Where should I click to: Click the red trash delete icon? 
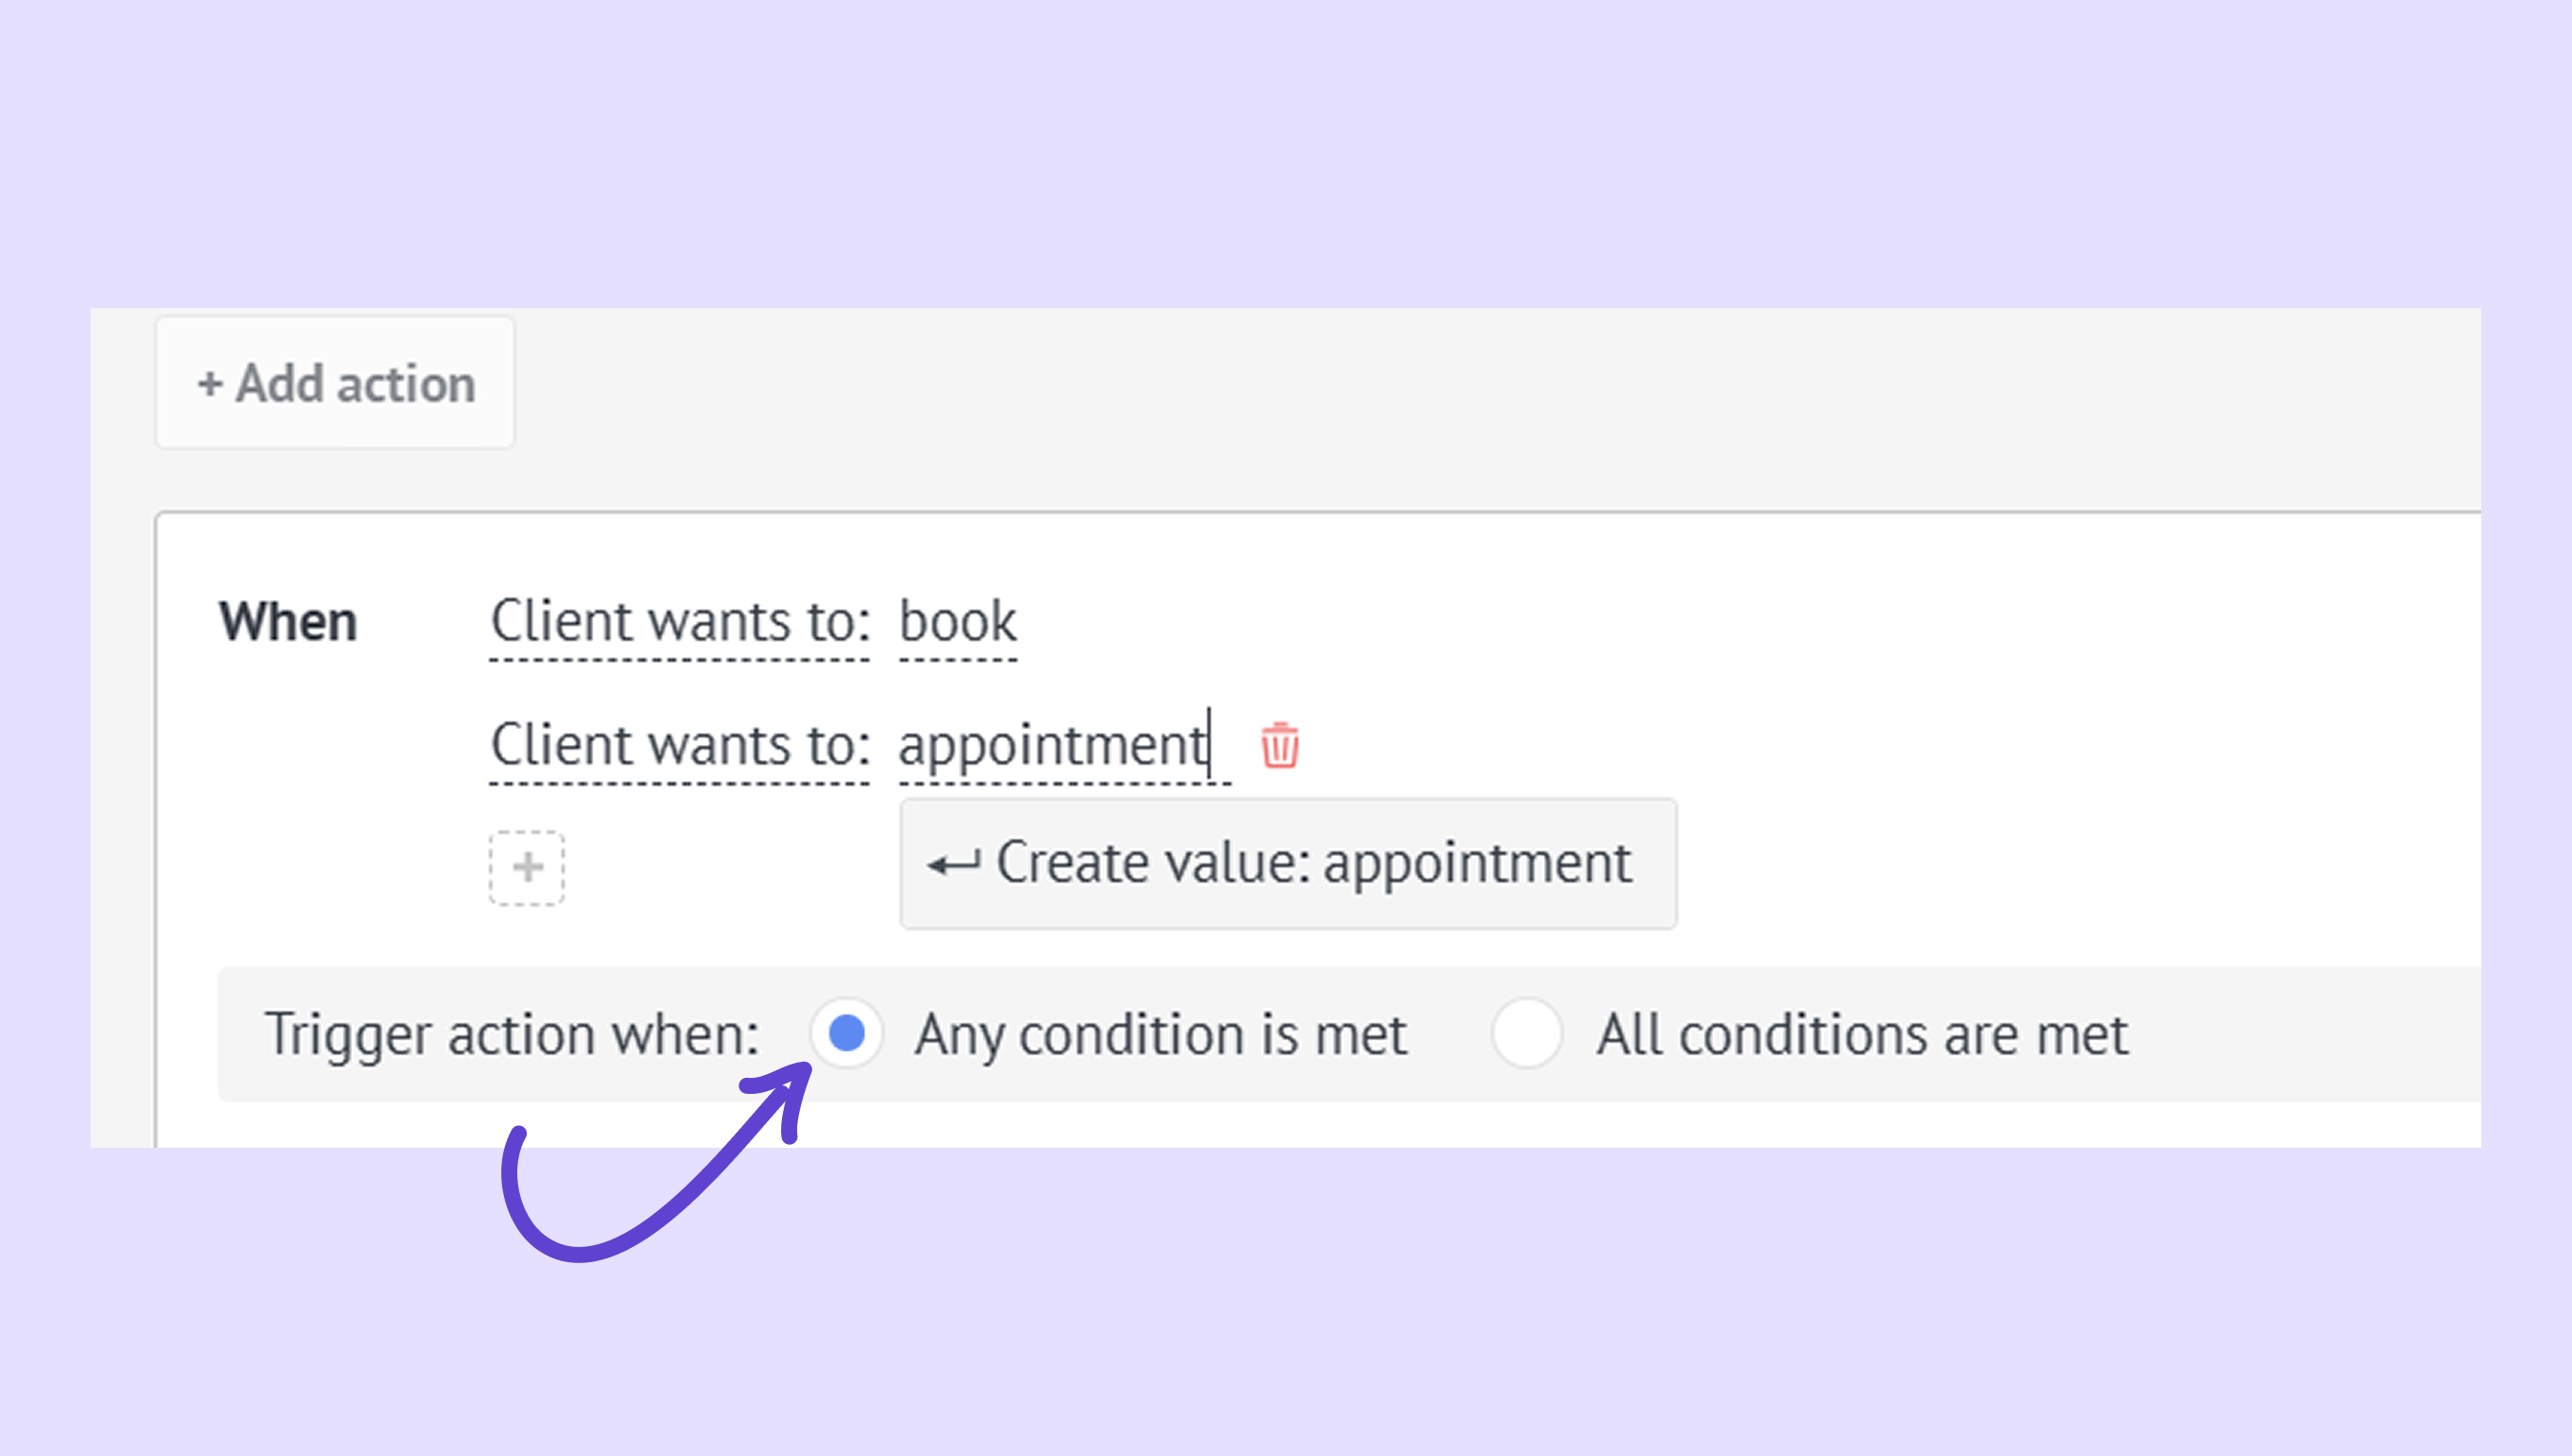1279,745
